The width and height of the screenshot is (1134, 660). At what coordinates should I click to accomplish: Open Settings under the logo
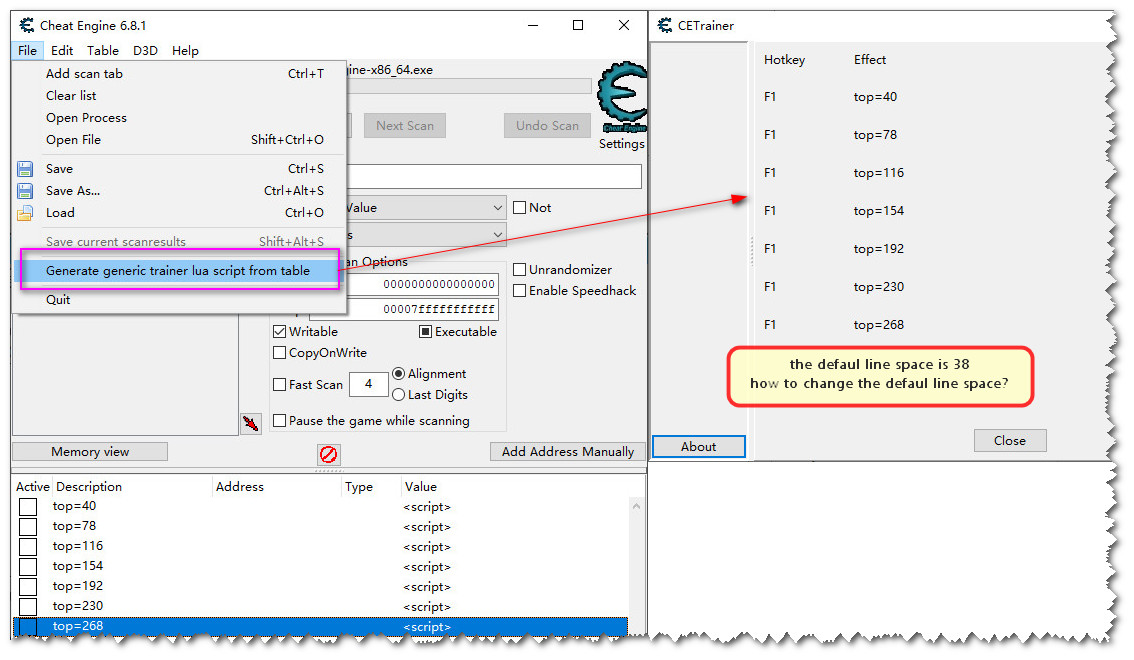(621, 144)
